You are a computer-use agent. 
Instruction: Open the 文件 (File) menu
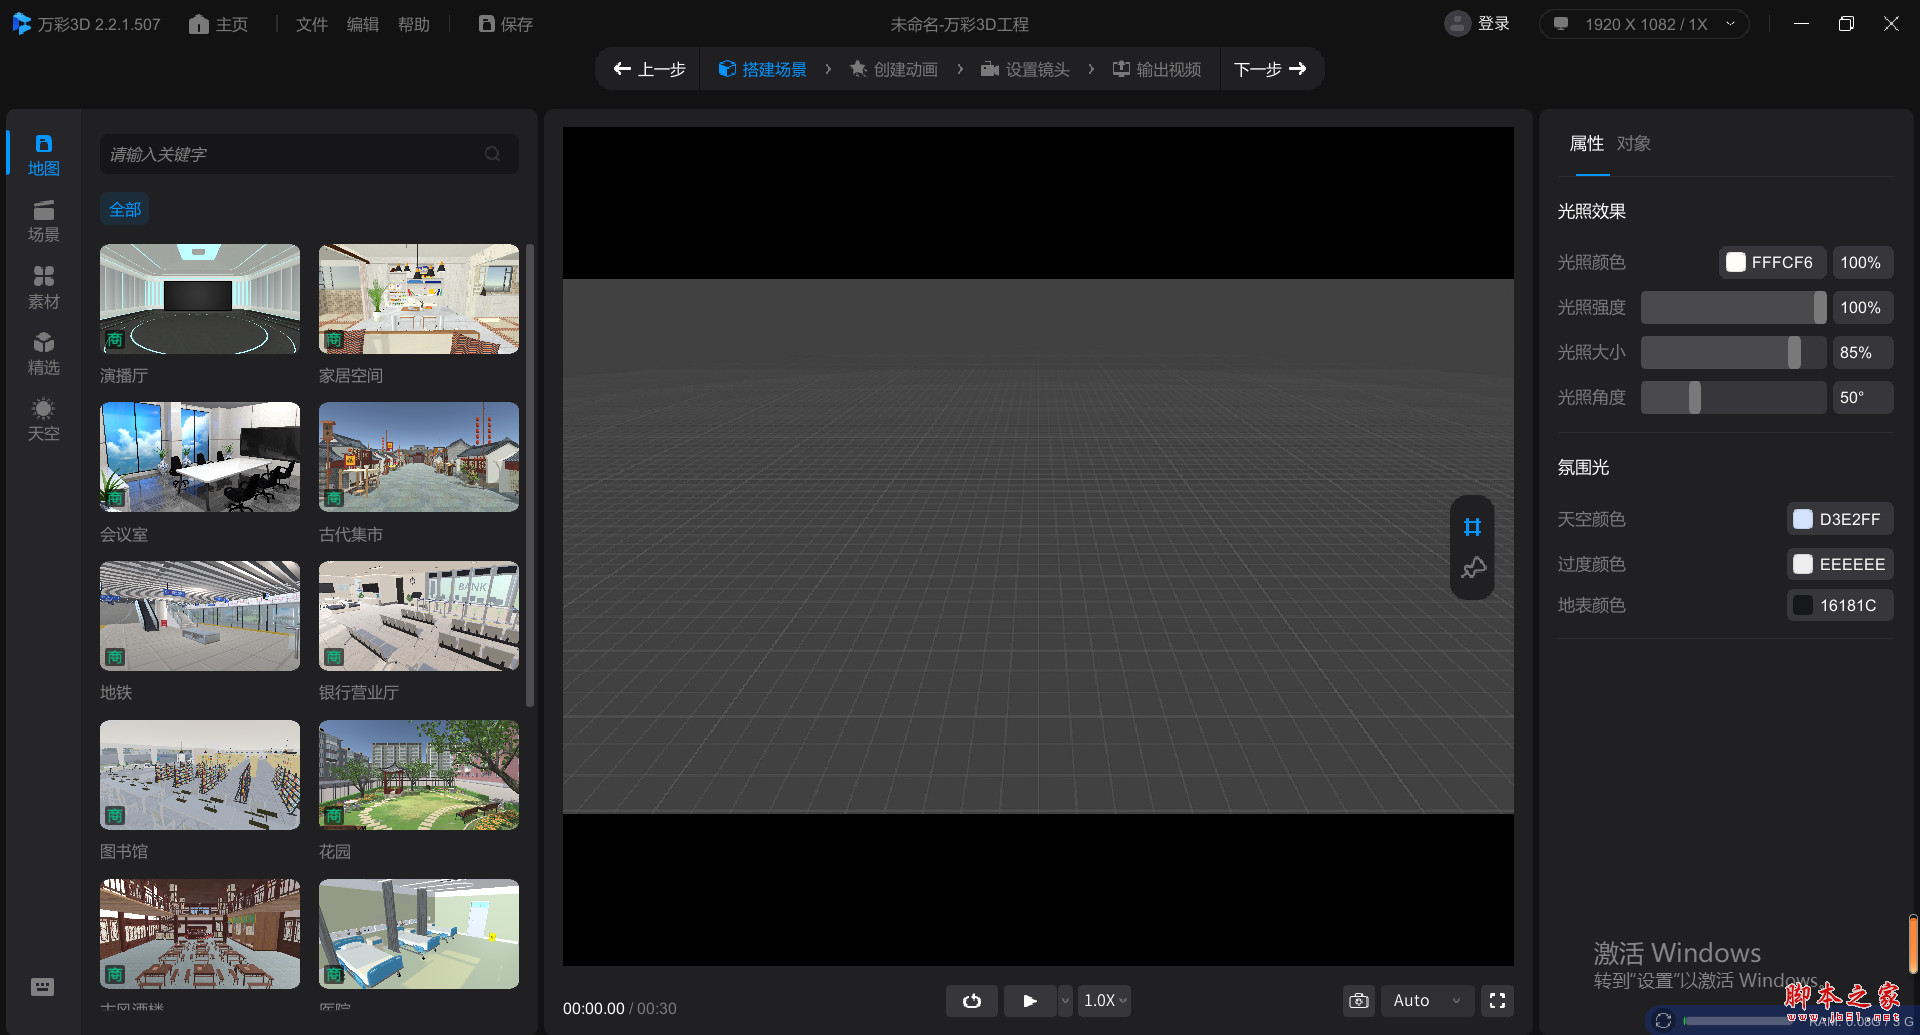(311, 23)
